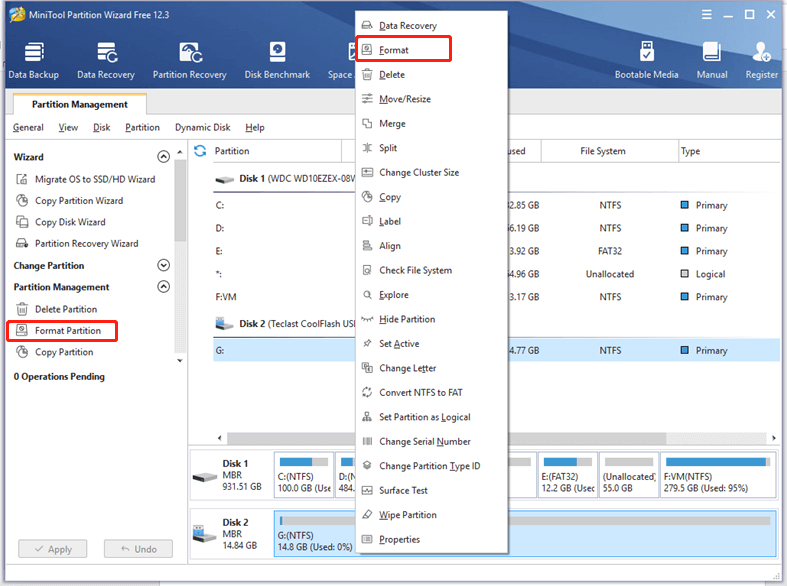
Task: Open Data Backup from the toolbar
Action: pyautogui.click(x=33, y=59)
